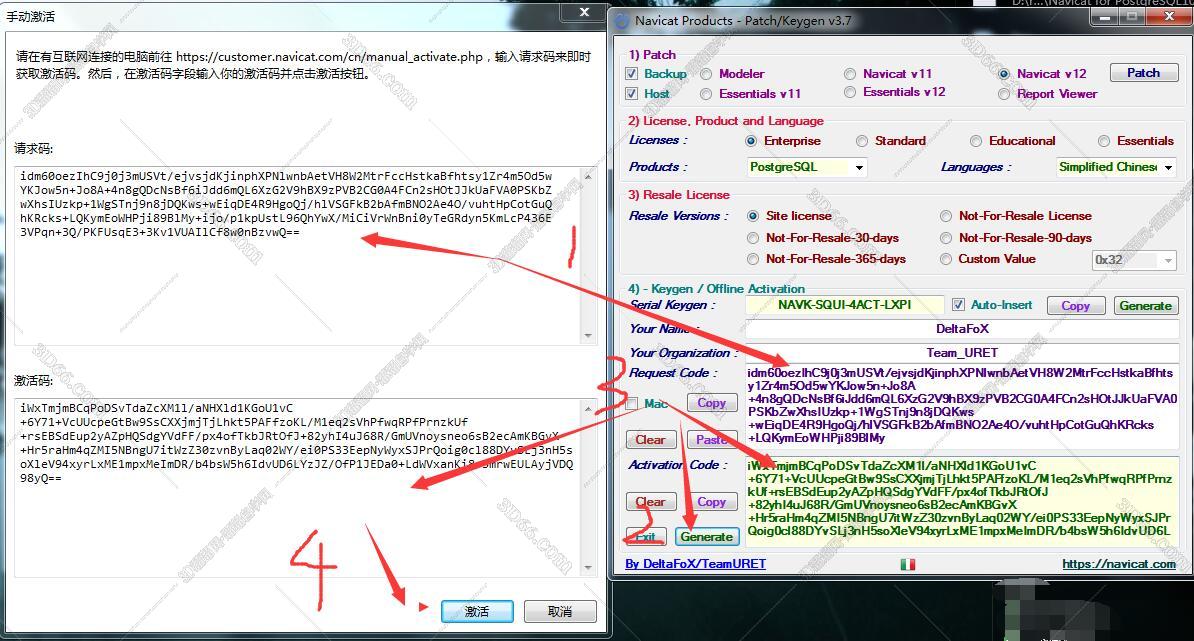Image resolution: width=1194 pixels, height=641 pixels.
Task: Click the Your Name field
Action: (962, 329)
